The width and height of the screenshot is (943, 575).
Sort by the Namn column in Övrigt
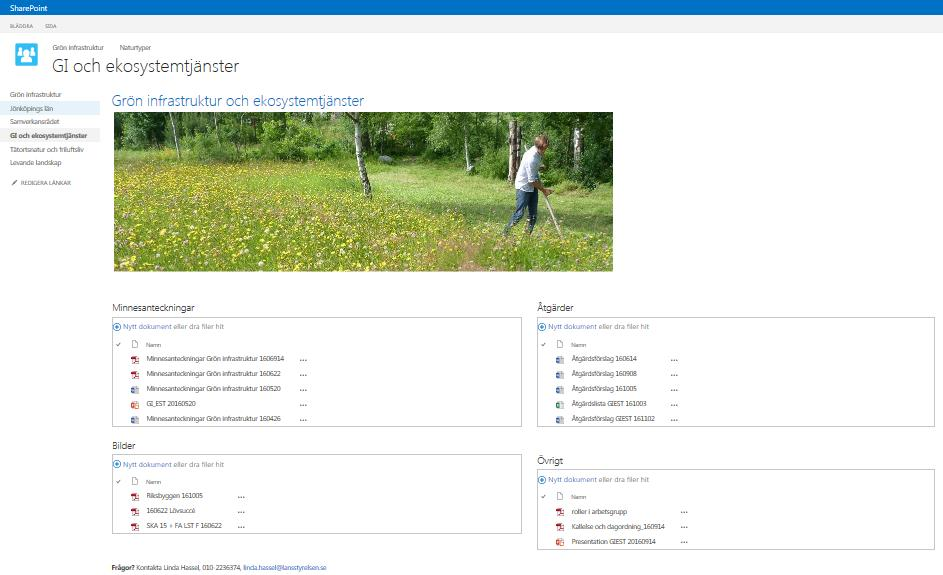click(x=578, y=497)
